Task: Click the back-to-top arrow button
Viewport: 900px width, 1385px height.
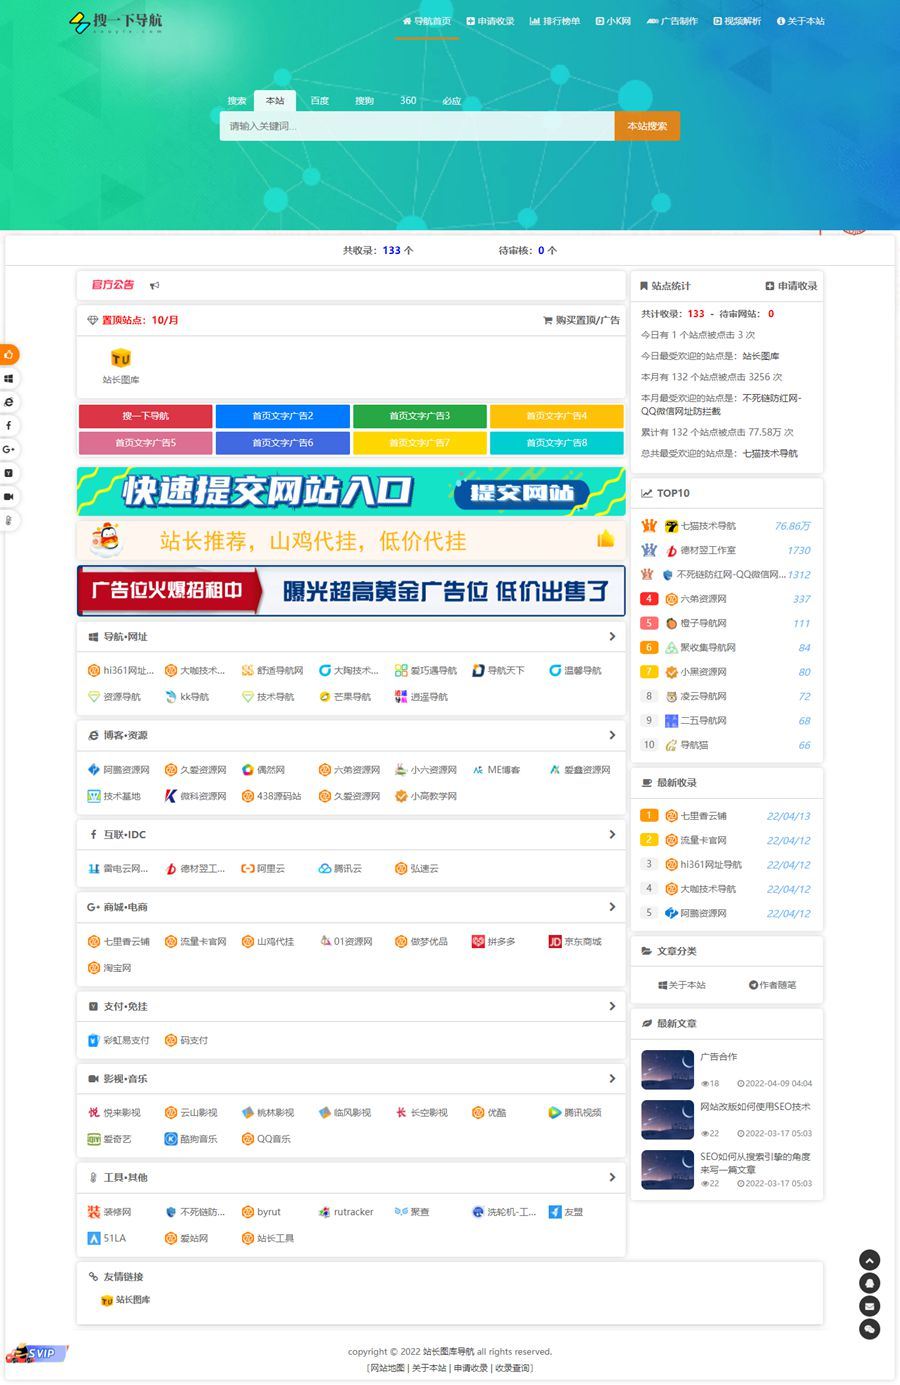Action: 868,1259
